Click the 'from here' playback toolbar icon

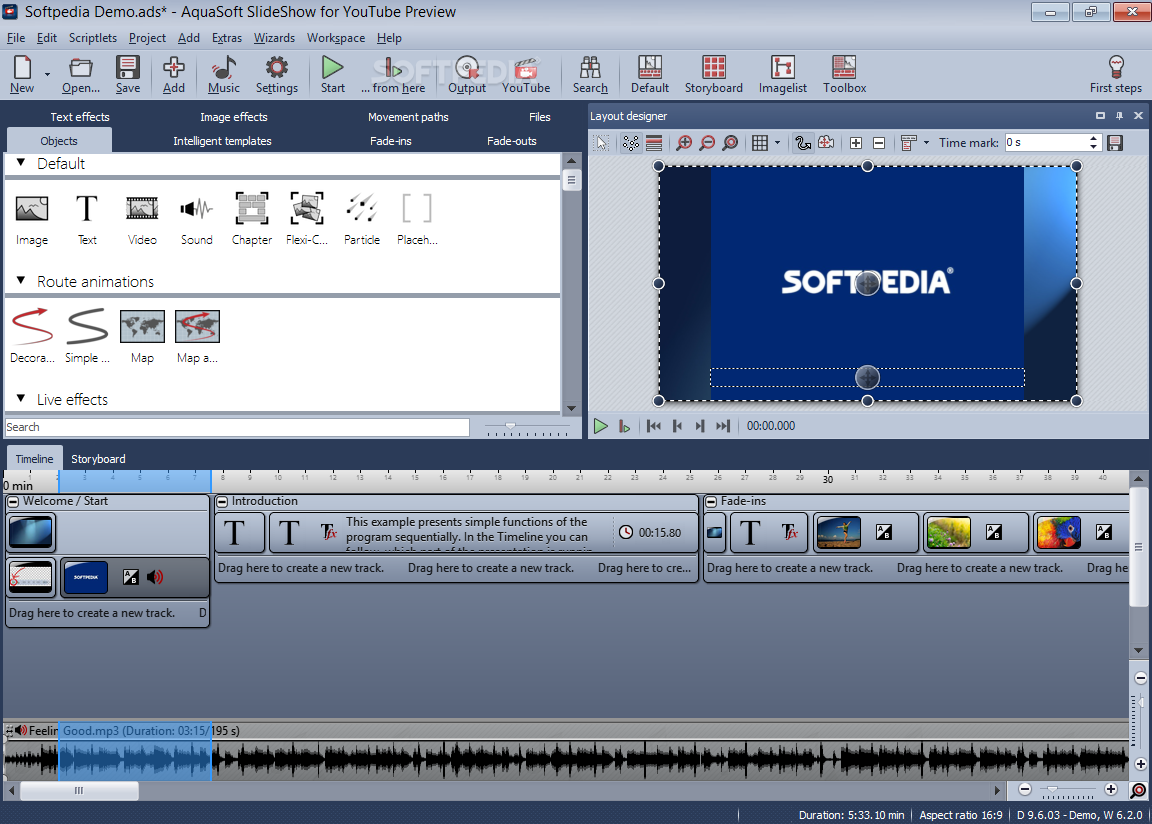[393, 74]
